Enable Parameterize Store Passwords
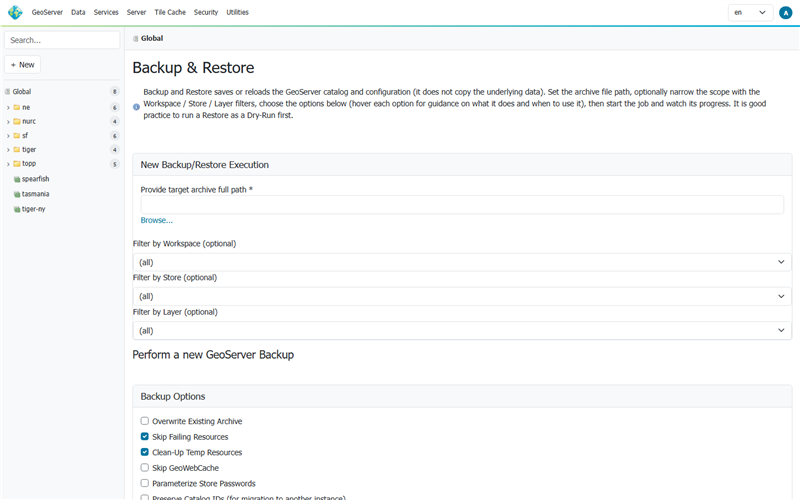Screen dimensions: 800x500 pyautogui.click(x=145, y=483)
